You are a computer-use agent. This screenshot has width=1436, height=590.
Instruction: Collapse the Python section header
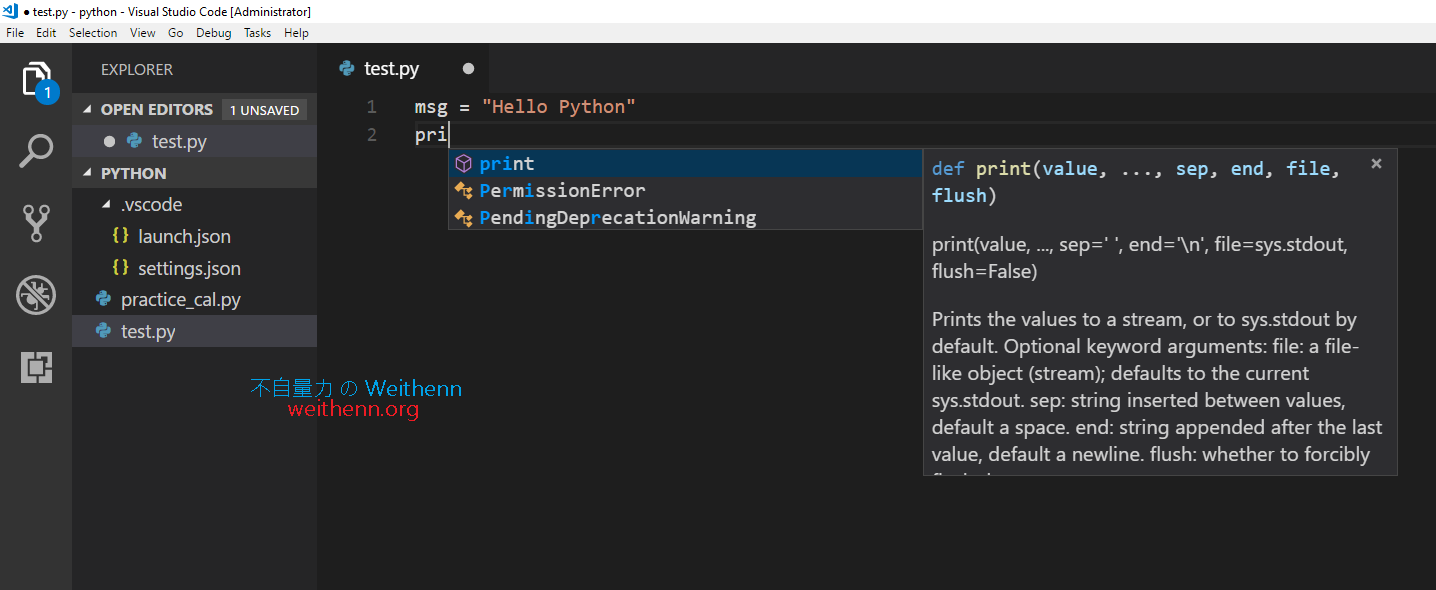point(87,172)
